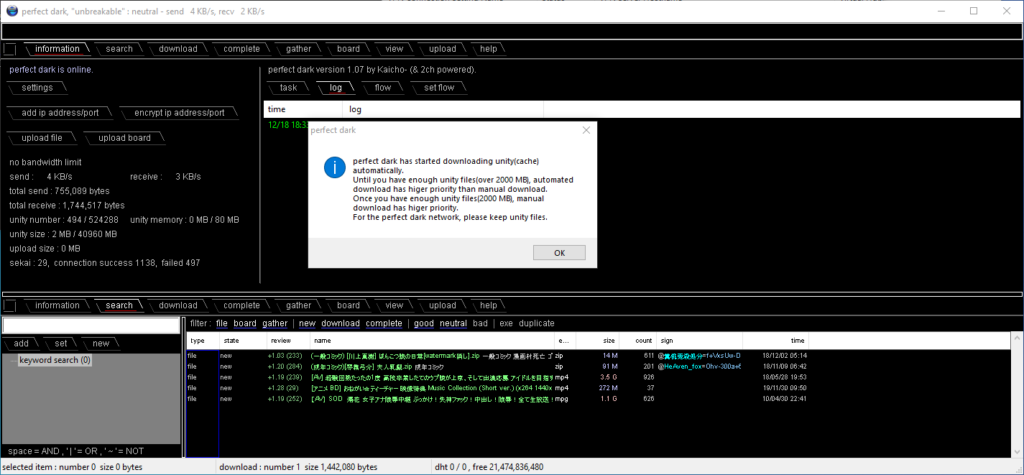
Task: Select the search tab in lower pane
Action: click(119, 306)
